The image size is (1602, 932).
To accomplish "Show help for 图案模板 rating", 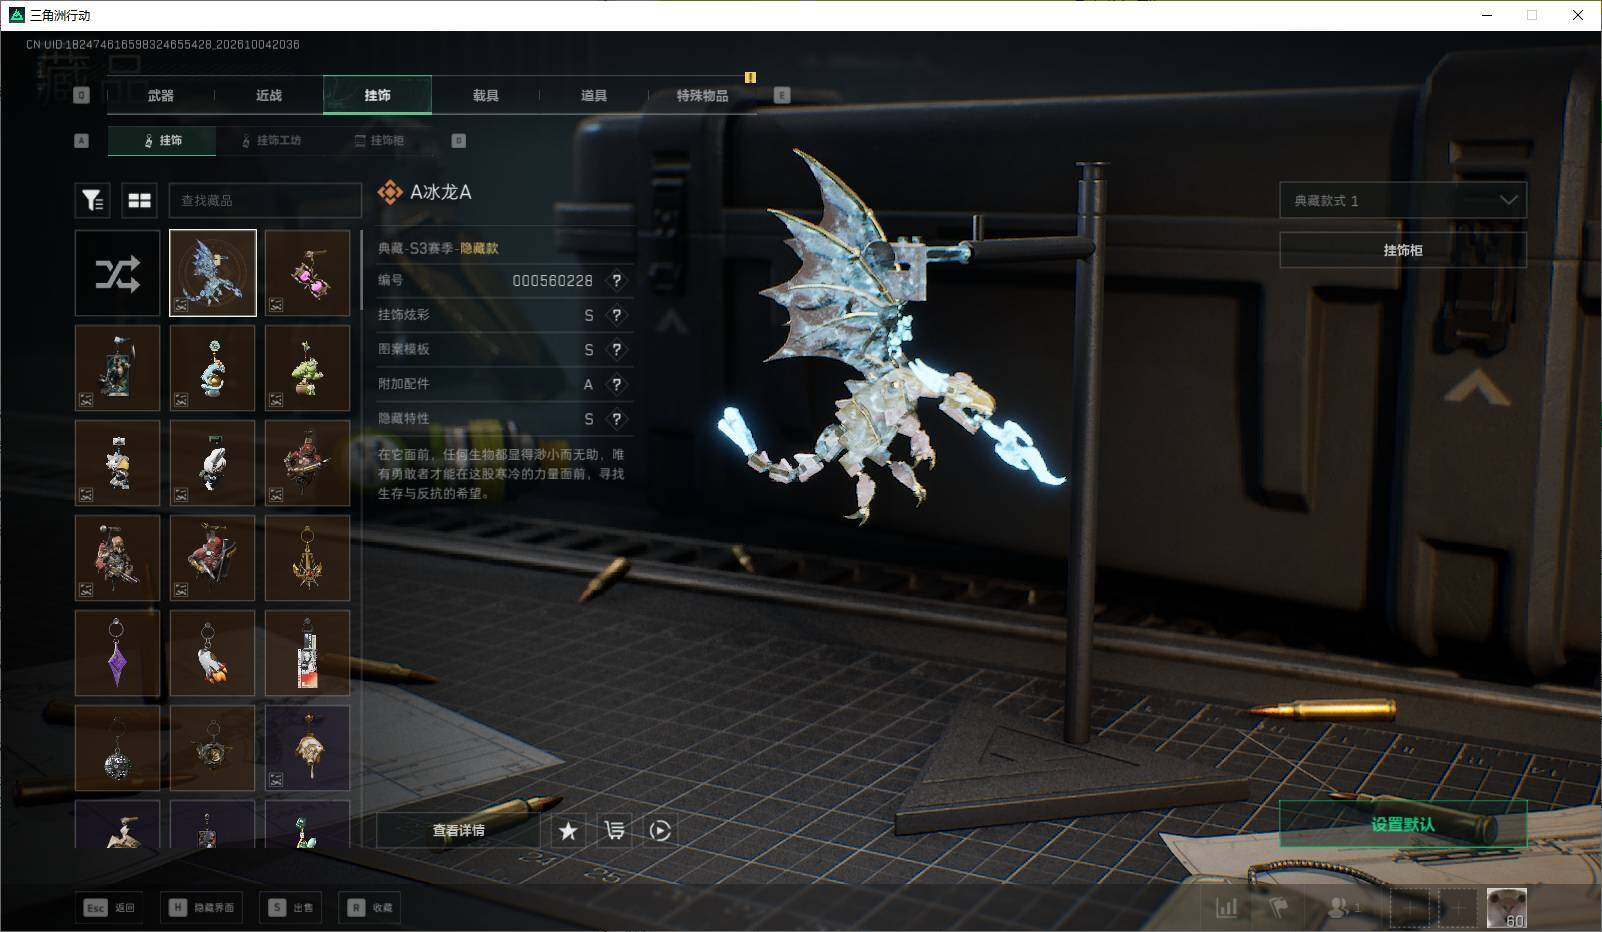I will [x=617, y=350].
